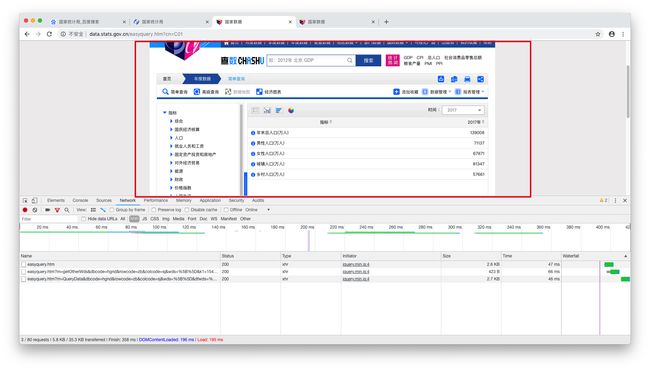Select the first easyquery.htm request row
Viewport: 650px width, 370px height.
click(x=325, y=264)
